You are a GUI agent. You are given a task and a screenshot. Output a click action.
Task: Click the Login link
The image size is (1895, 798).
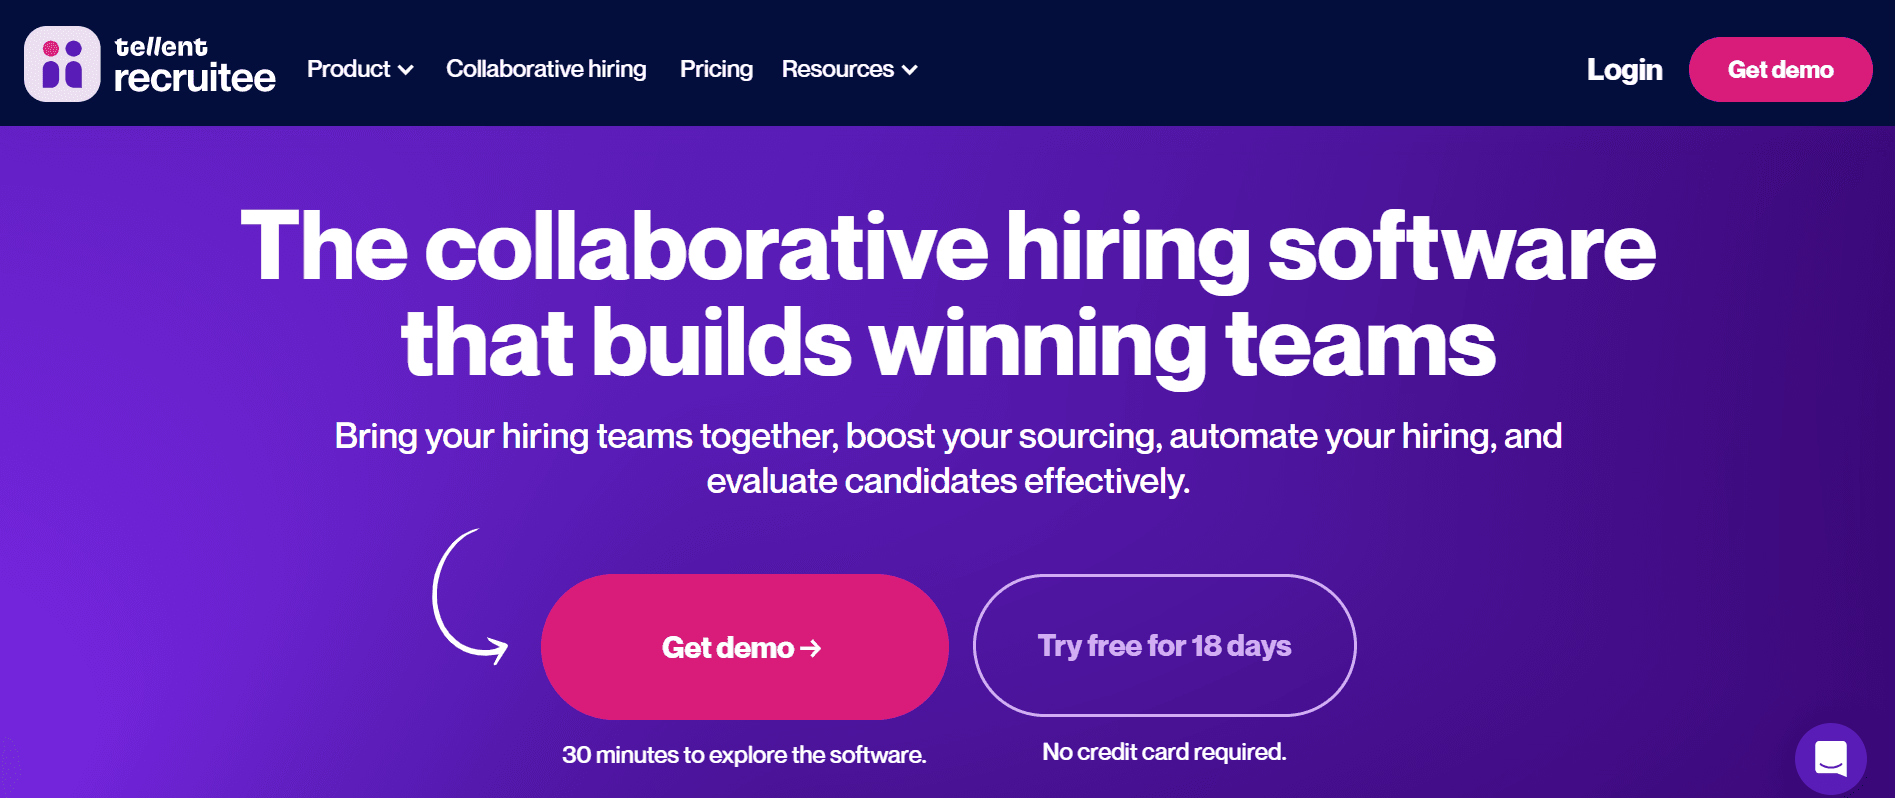click(1624, 69)
